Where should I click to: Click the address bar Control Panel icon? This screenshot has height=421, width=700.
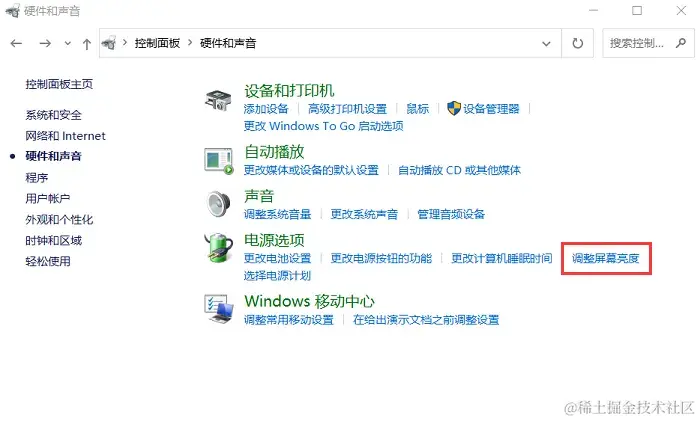[x=109, y=43]
